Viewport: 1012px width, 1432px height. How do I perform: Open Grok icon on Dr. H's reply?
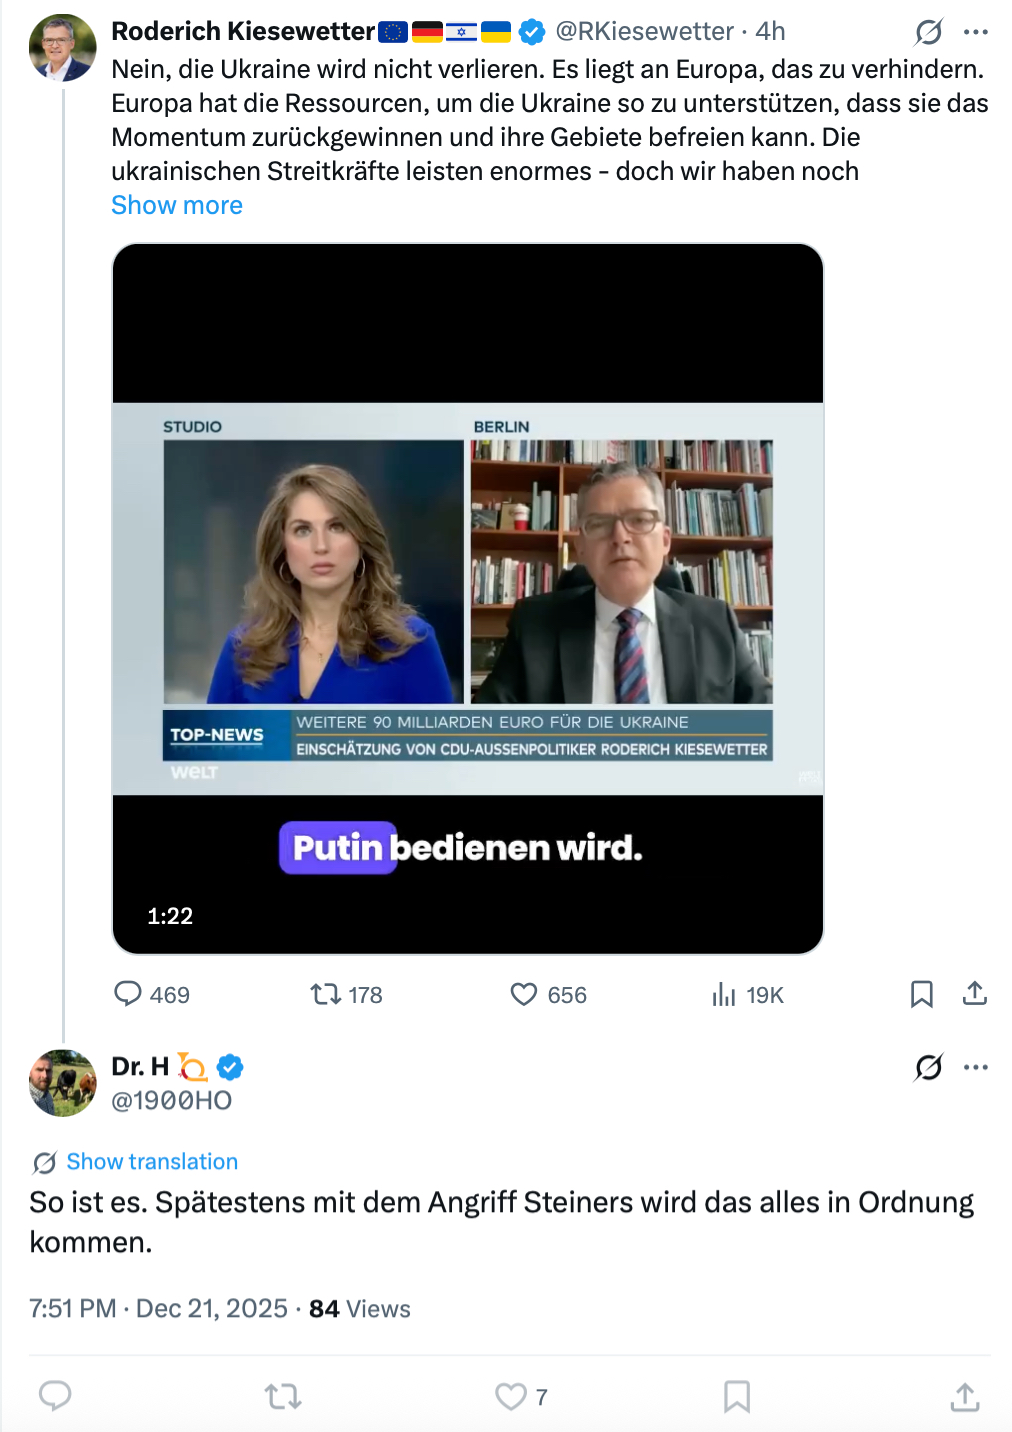coord(929,1067)
